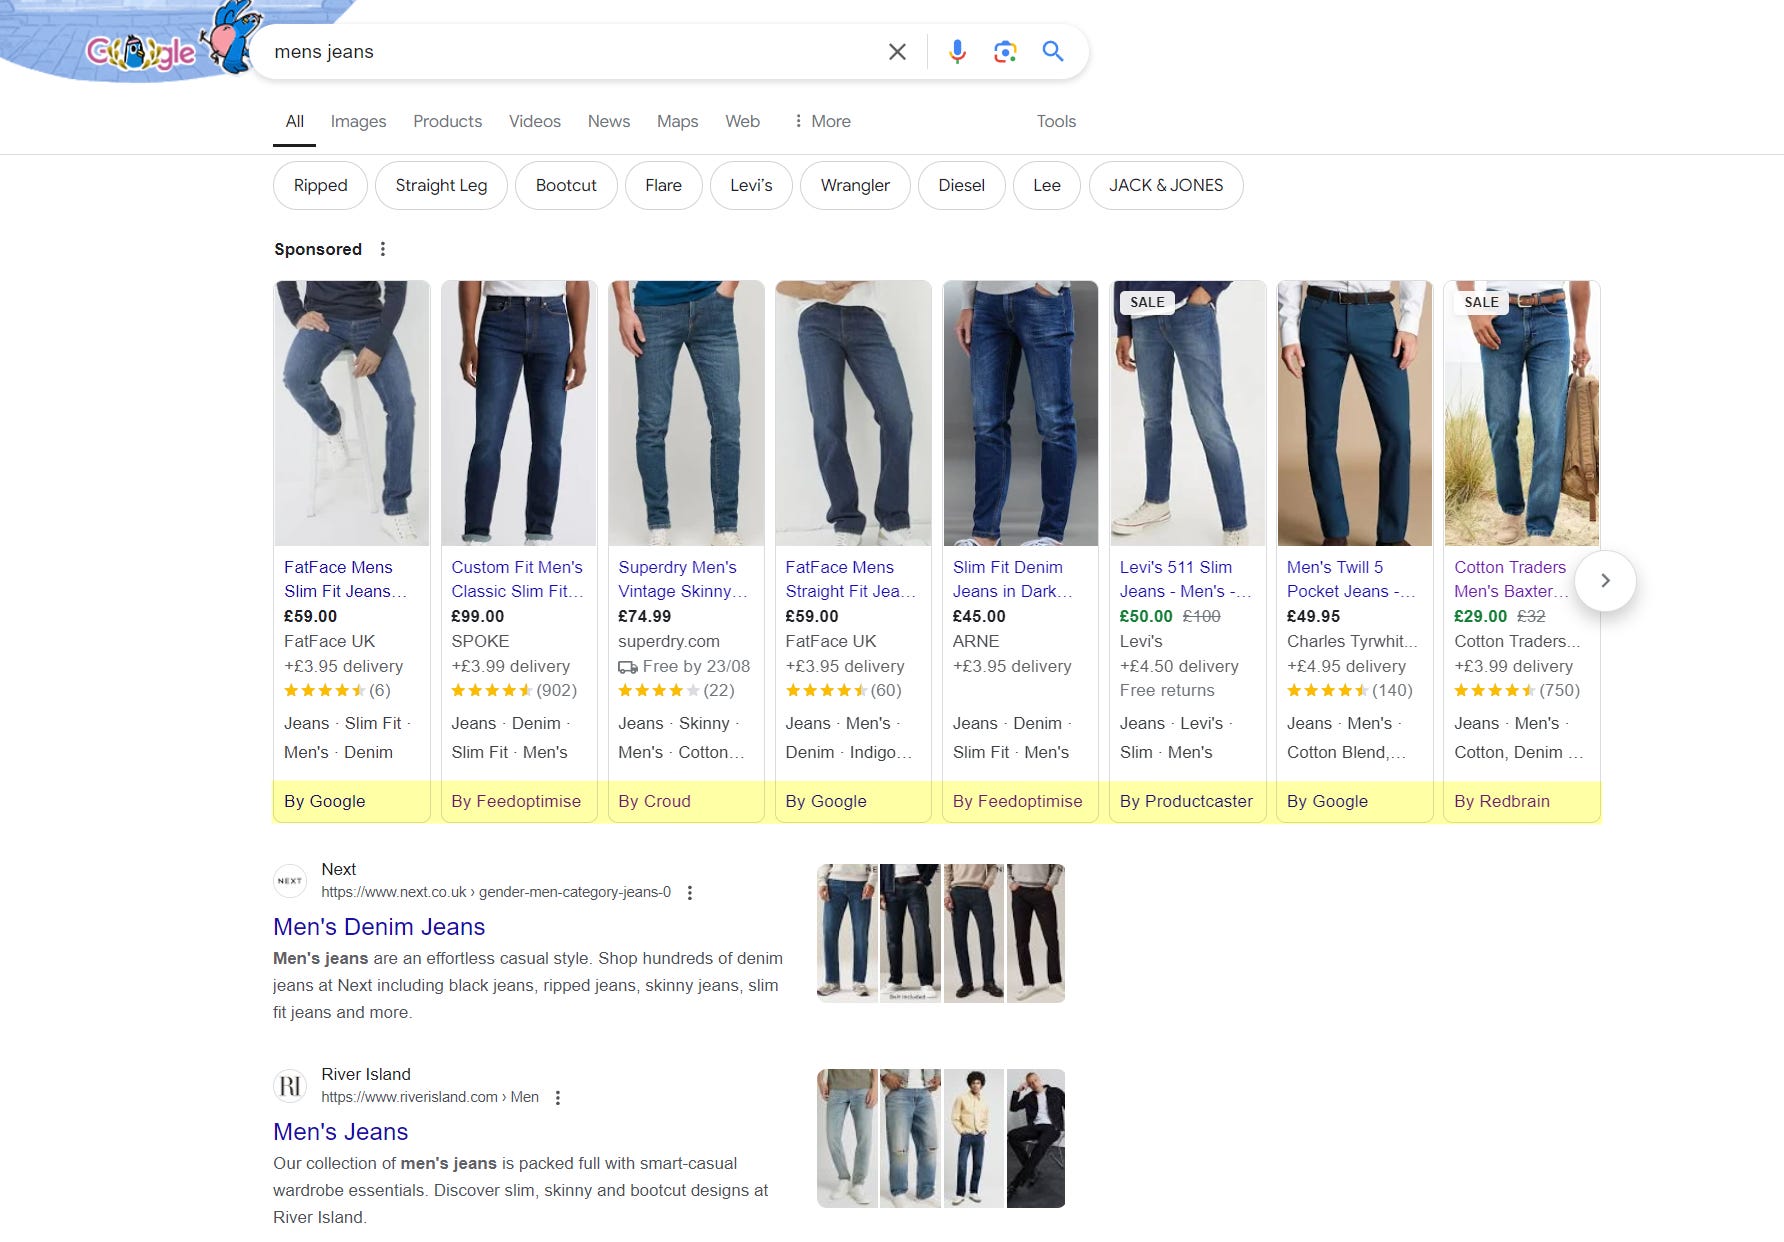Switch to the Products tab
This screenshot has width=1784, height=1242.
447,121
